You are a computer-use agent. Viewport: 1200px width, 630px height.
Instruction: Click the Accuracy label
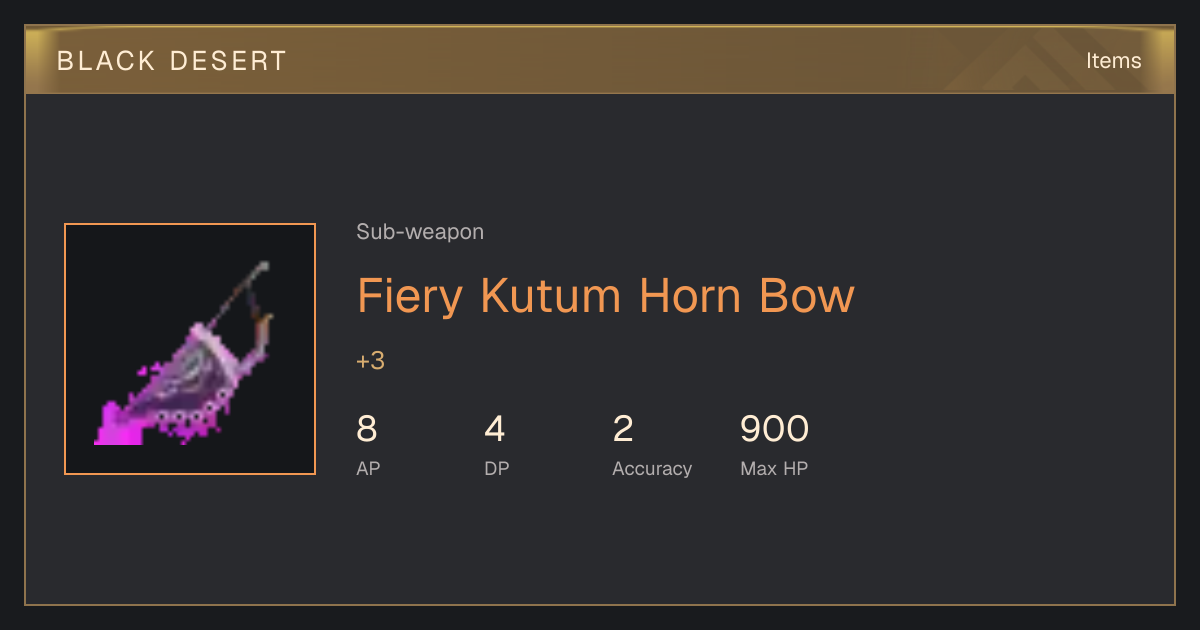pos(652,468)
